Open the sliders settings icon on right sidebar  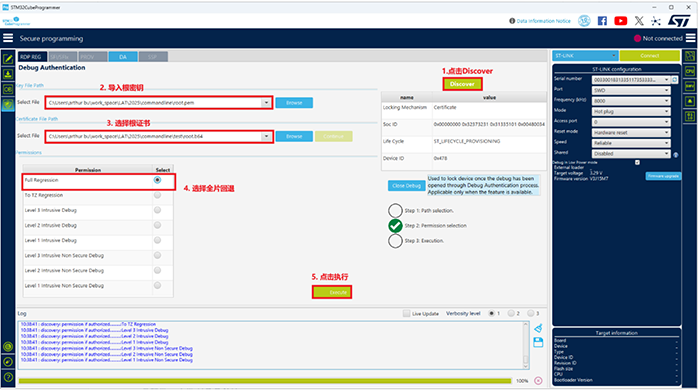tap(690, 116)
